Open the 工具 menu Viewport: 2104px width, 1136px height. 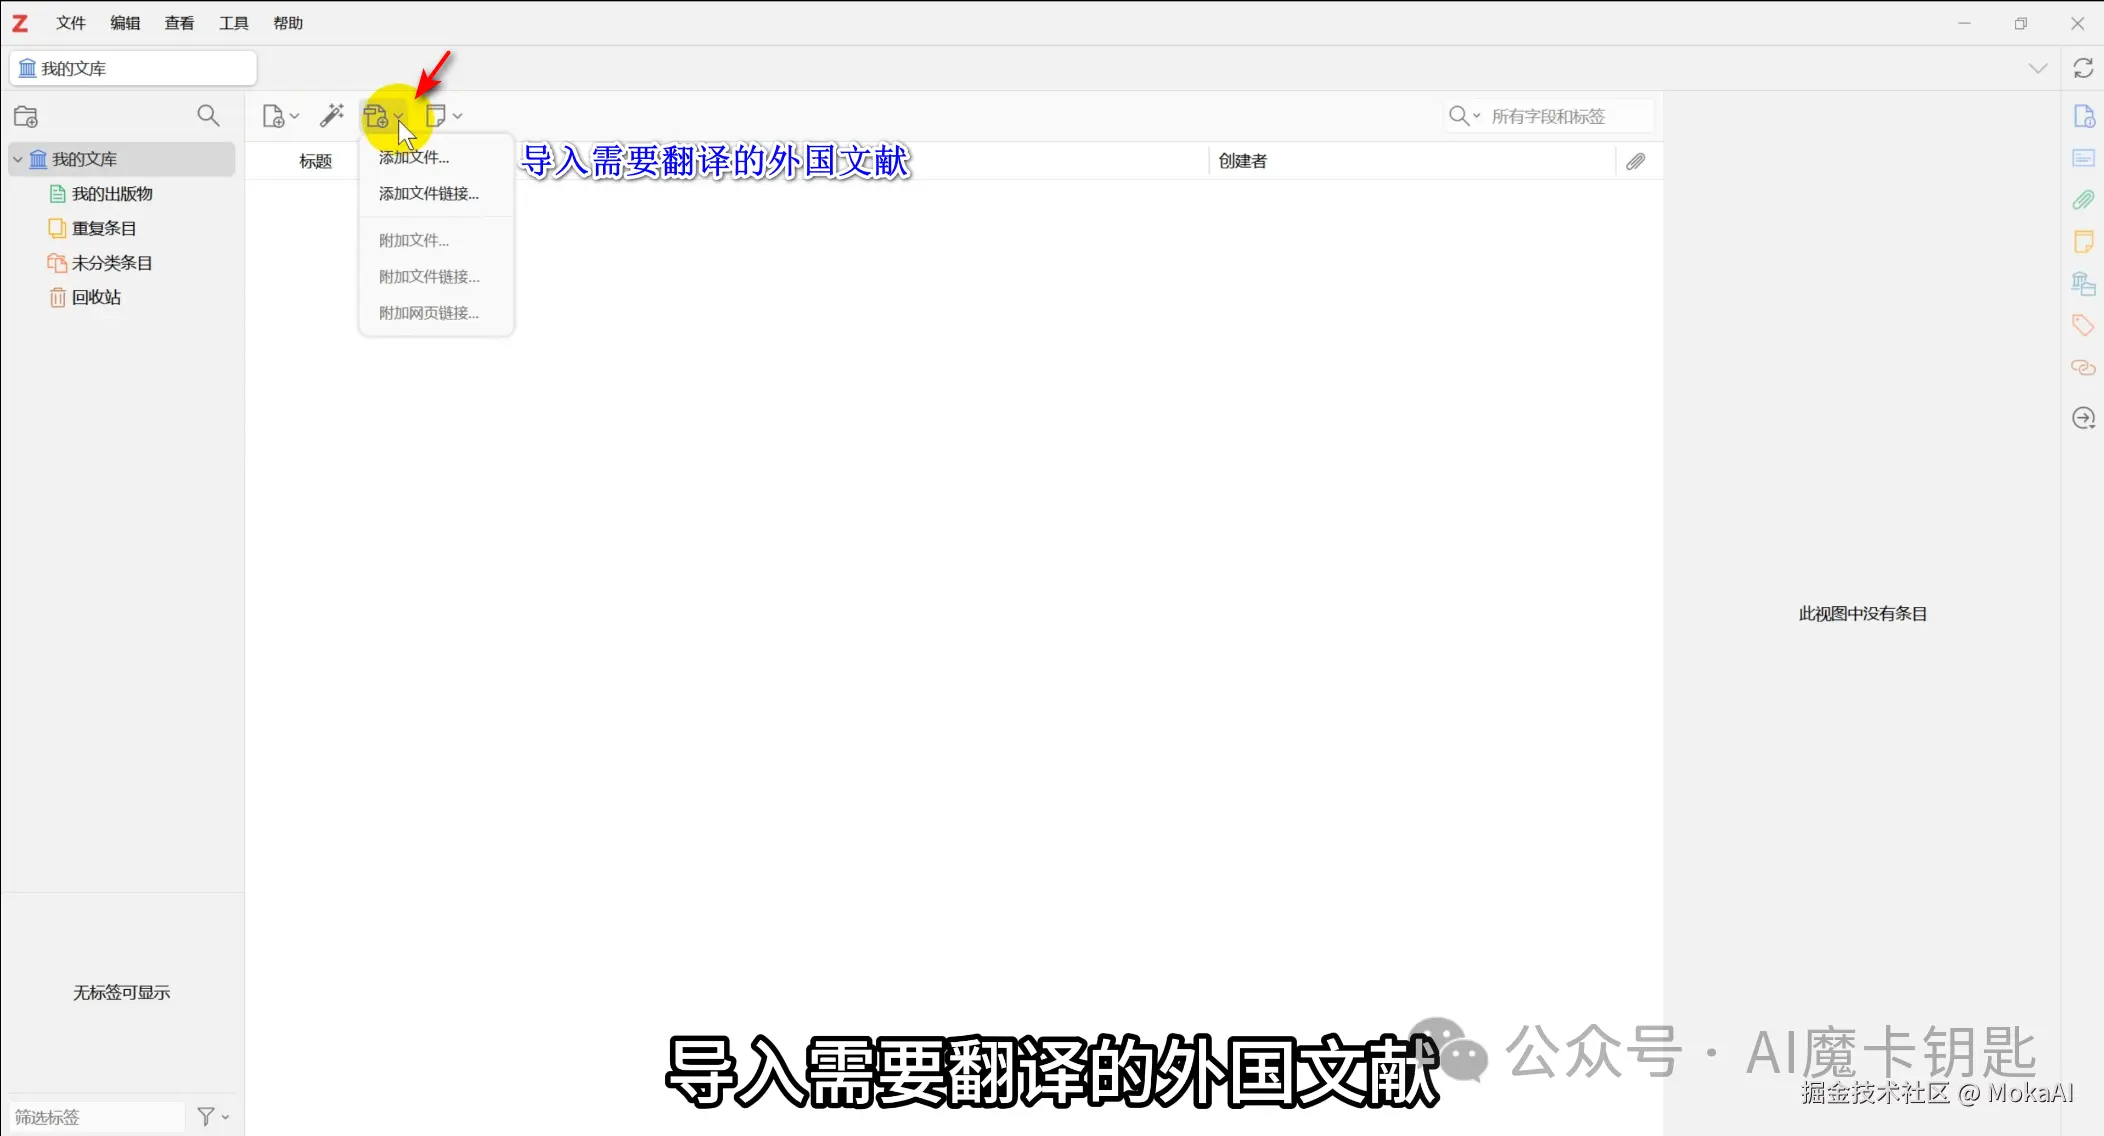(233, 22)
